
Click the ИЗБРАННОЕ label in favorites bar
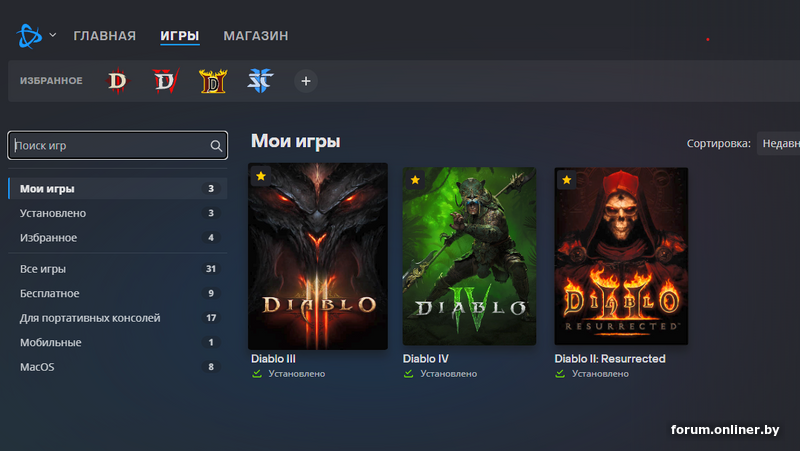pyautogui.click(x=51, y=81)
